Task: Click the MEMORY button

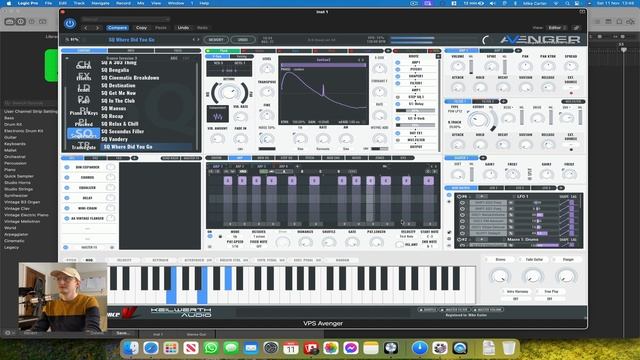Action: click(x=216, y=40)
